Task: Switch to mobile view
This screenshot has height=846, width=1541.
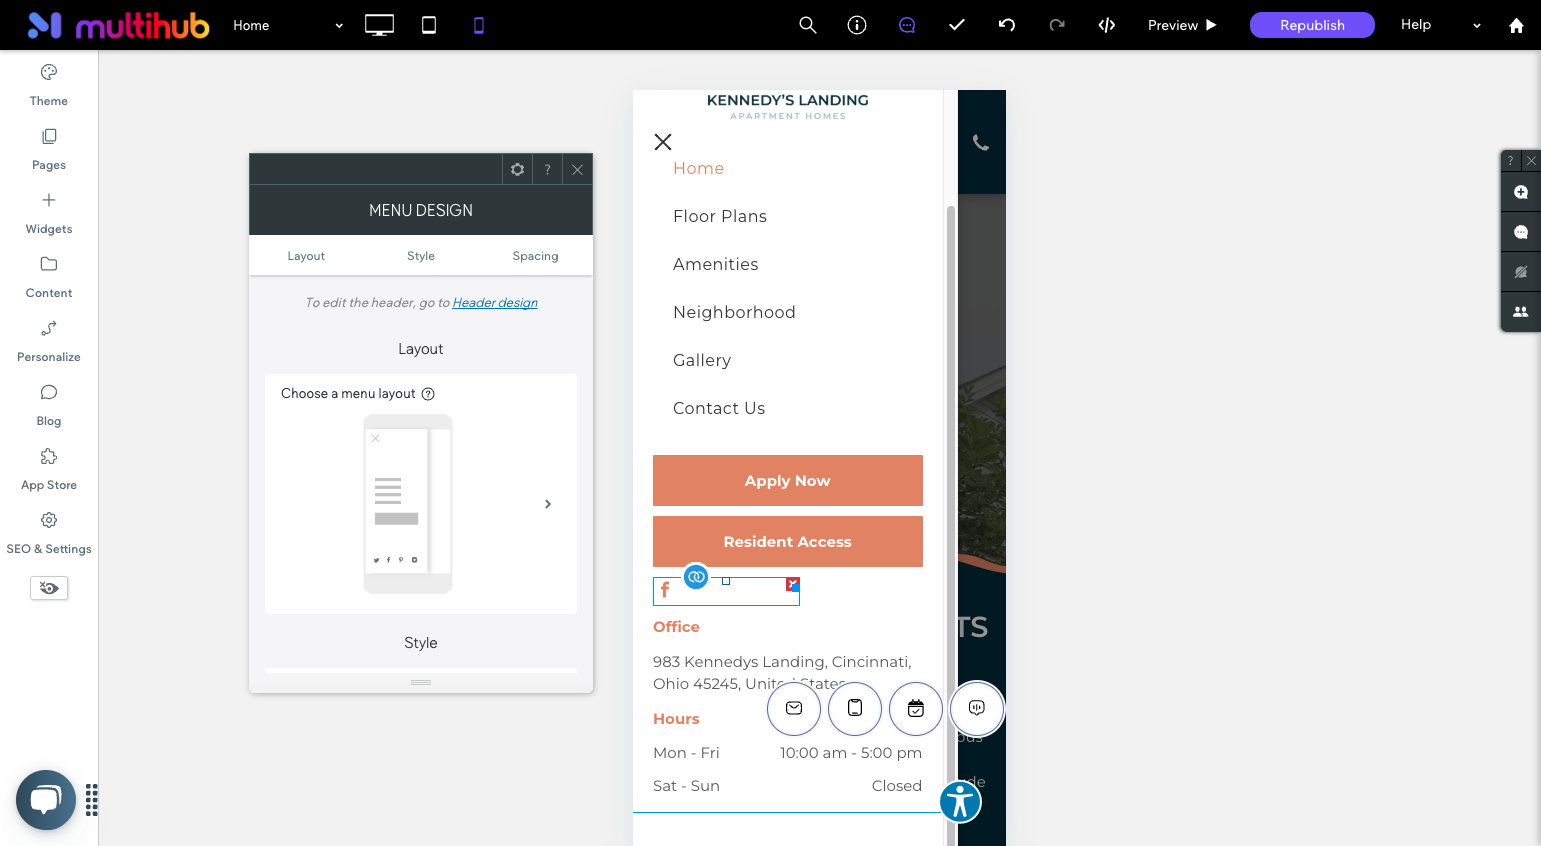Action: pos(479,25)
